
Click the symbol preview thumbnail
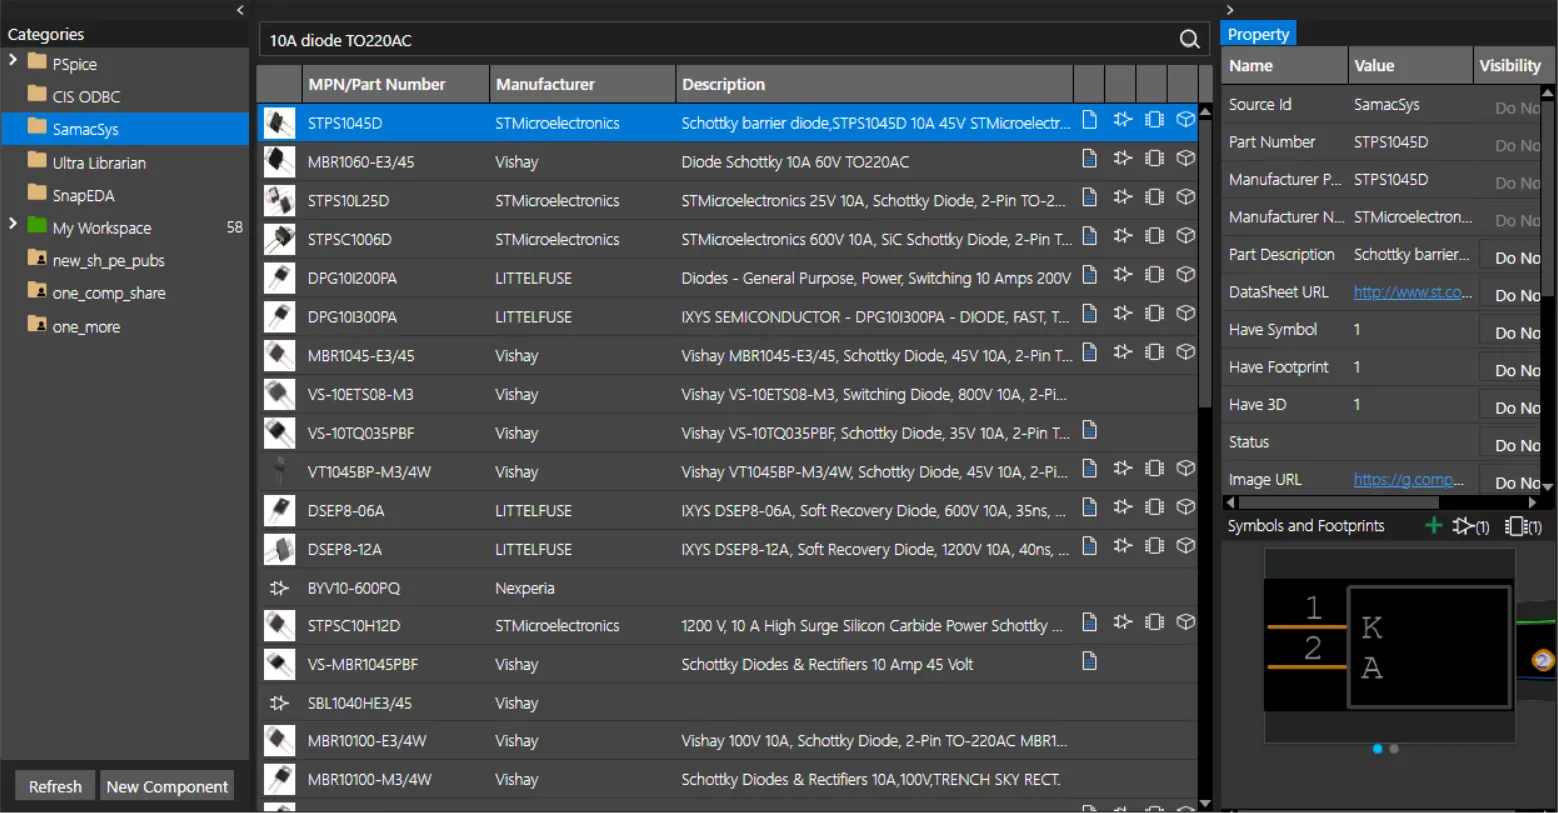(x=1389, y=647)
